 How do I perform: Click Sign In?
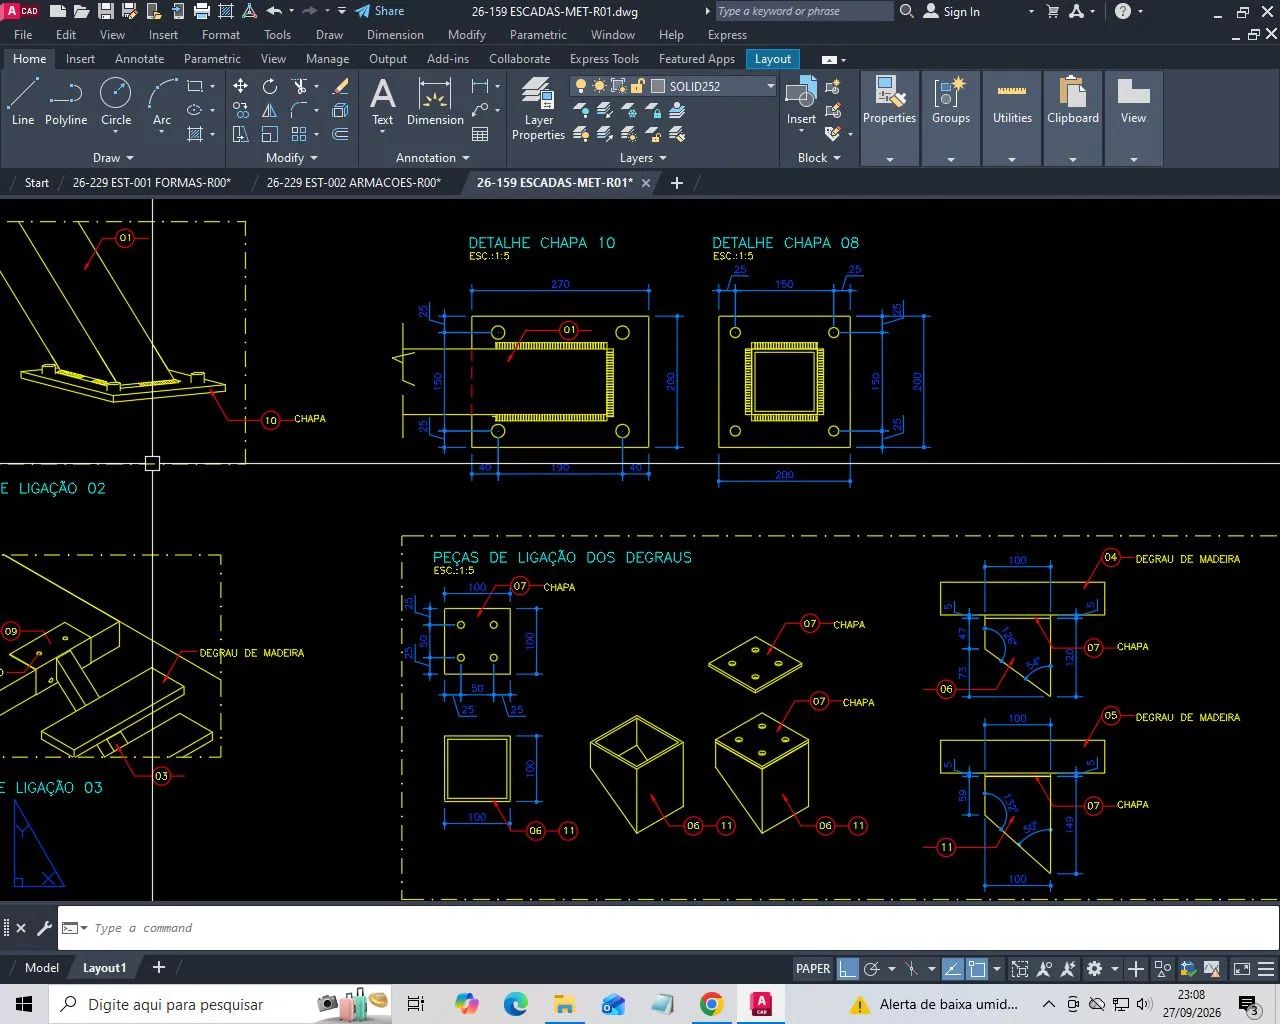coord(951,11)
